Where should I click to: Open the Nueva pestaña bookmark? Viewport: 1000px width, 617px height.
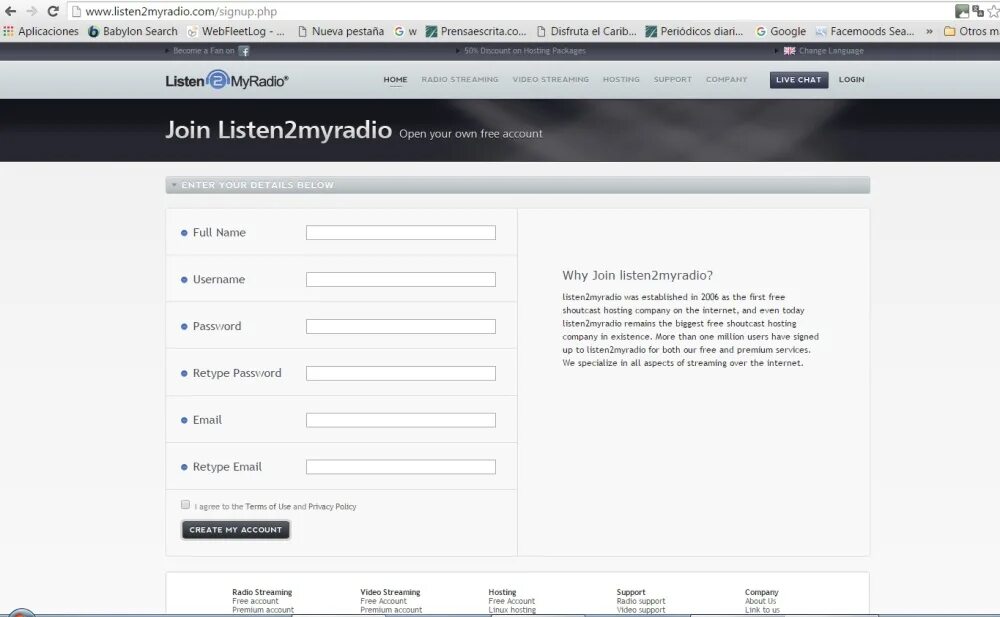341,31
